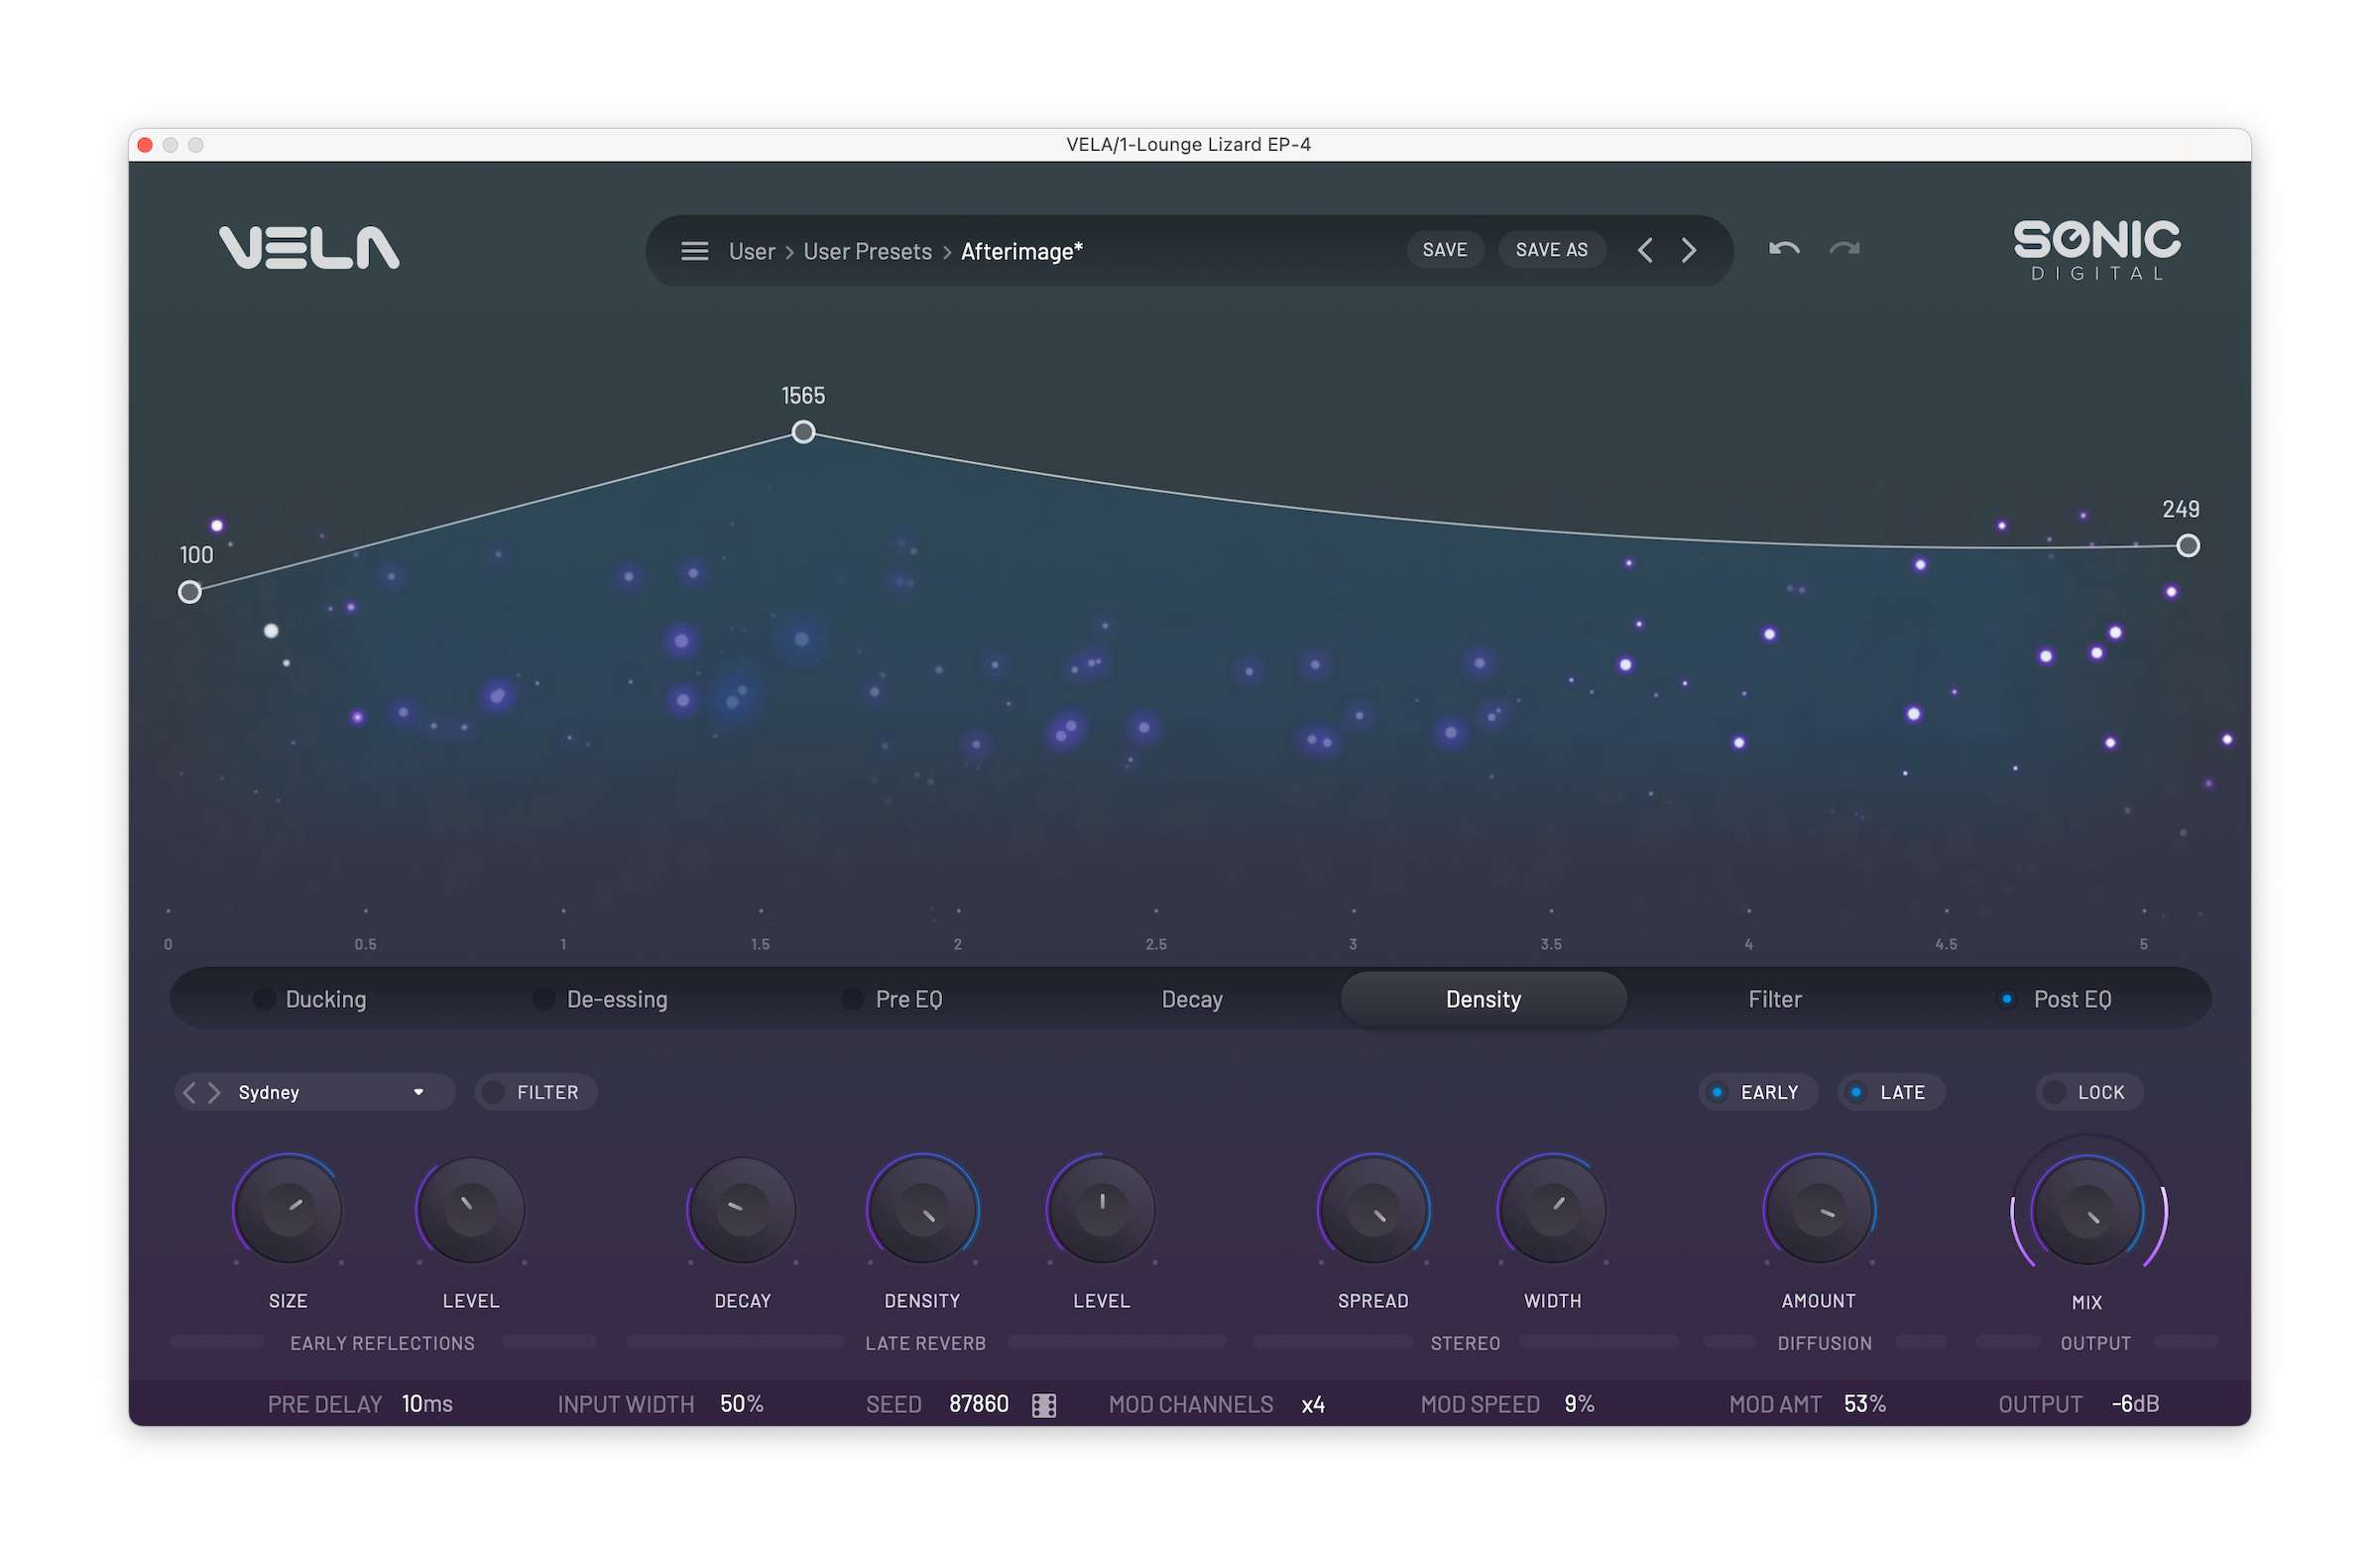
Task: Click the redo arrow icon
Action: click(1844, 249)
